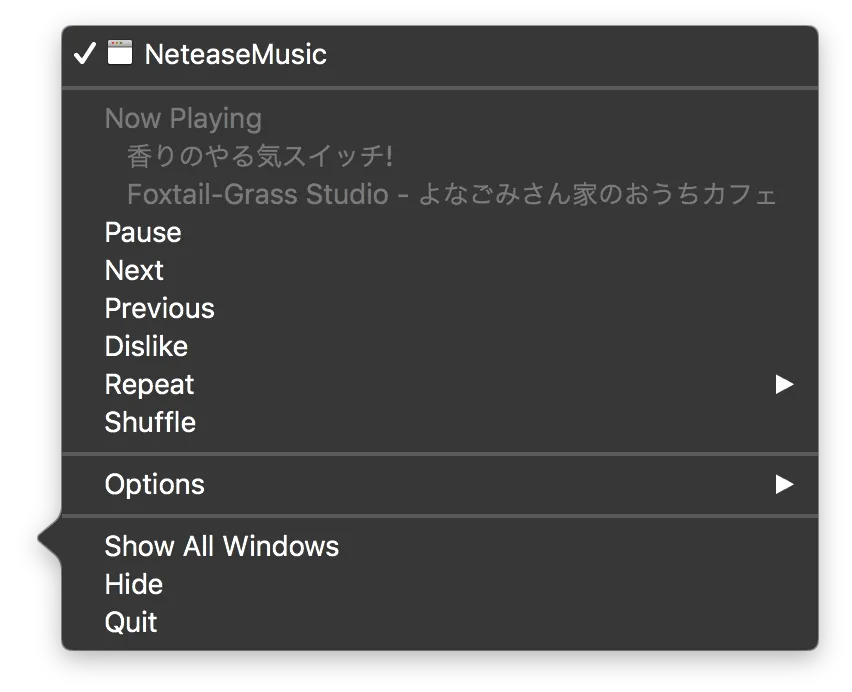Click the Now Playing header label

tap(183, 119)
